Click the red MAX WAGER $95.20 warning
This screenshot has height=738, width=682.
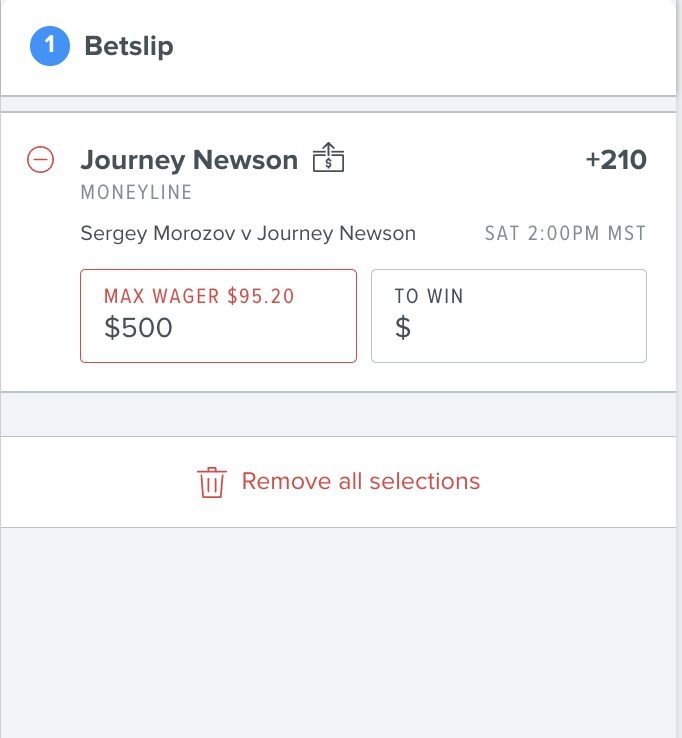199,296
